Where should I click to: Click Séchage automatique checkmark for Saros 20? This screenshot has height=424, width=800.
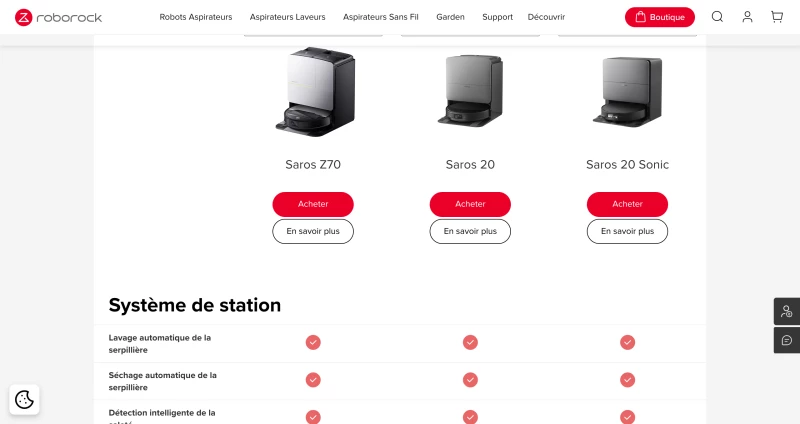tap(470, 380)
